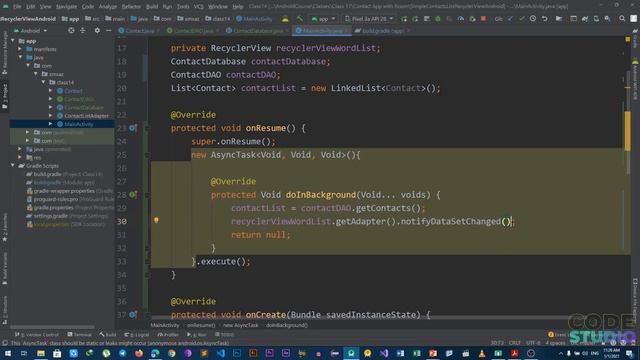This screenshot has width=640, height=360.
Task: Click the override gutter icon on line 28
Action: (x=133, y=195)
